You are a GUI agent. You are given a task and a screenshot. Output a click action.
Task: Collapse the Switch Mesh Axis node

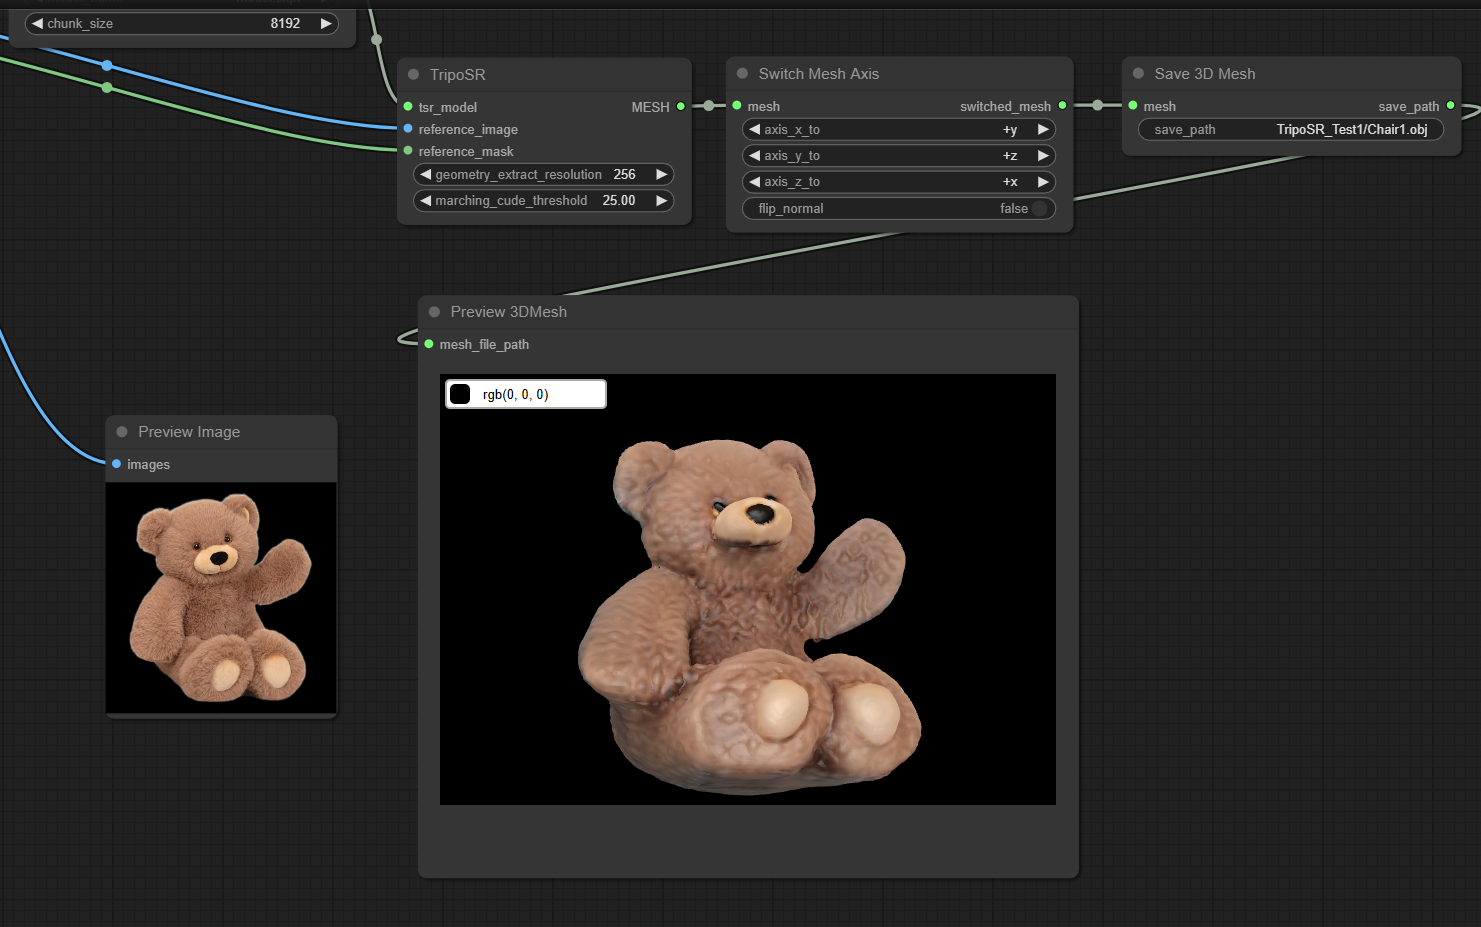tap(742, 74)
